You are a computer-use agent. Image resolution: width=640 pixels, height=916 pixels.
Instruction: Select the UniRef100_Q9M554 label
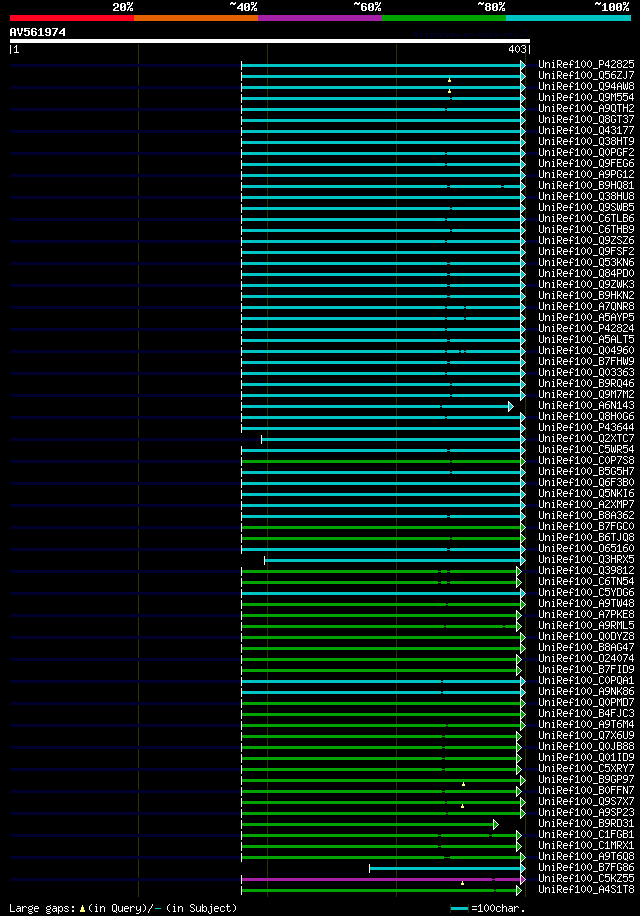point(586,98)
